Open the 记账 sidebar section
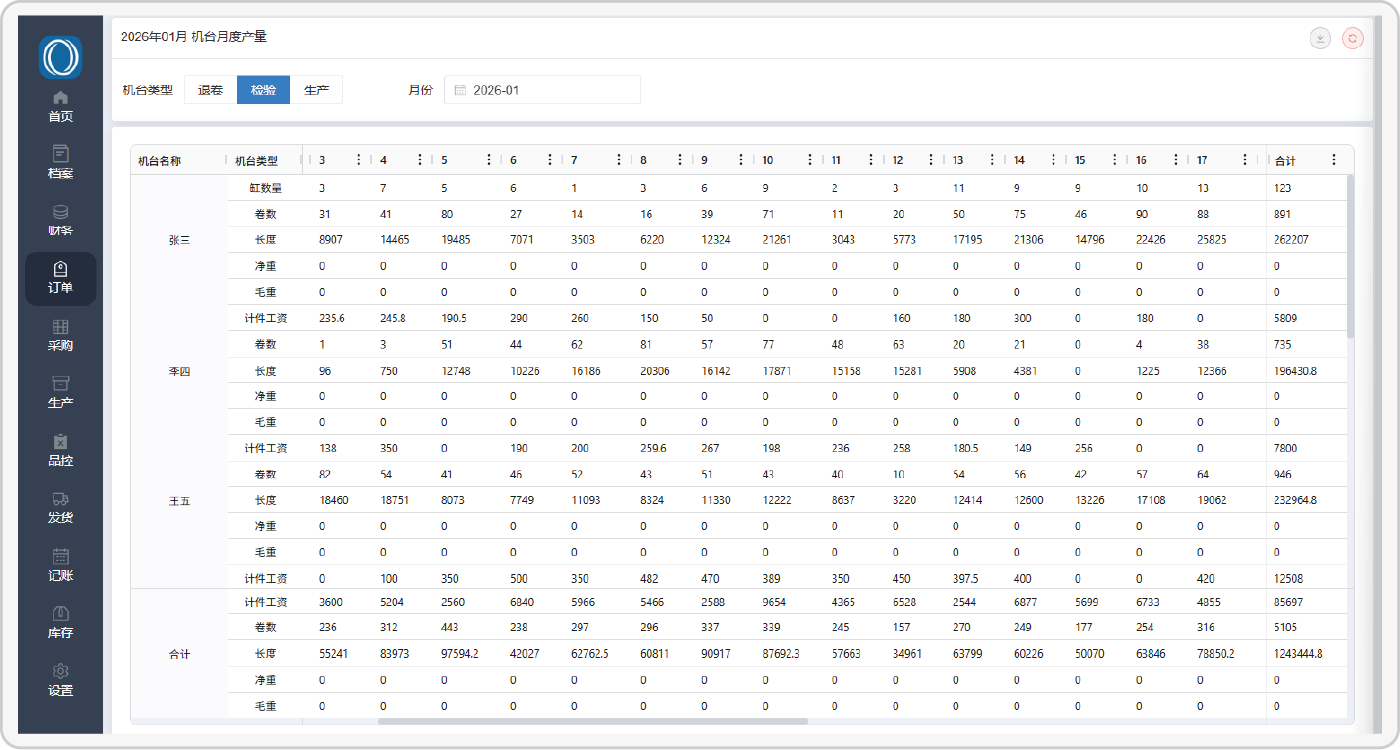Viewport: 1400px width, 750px height. [60, 566]
